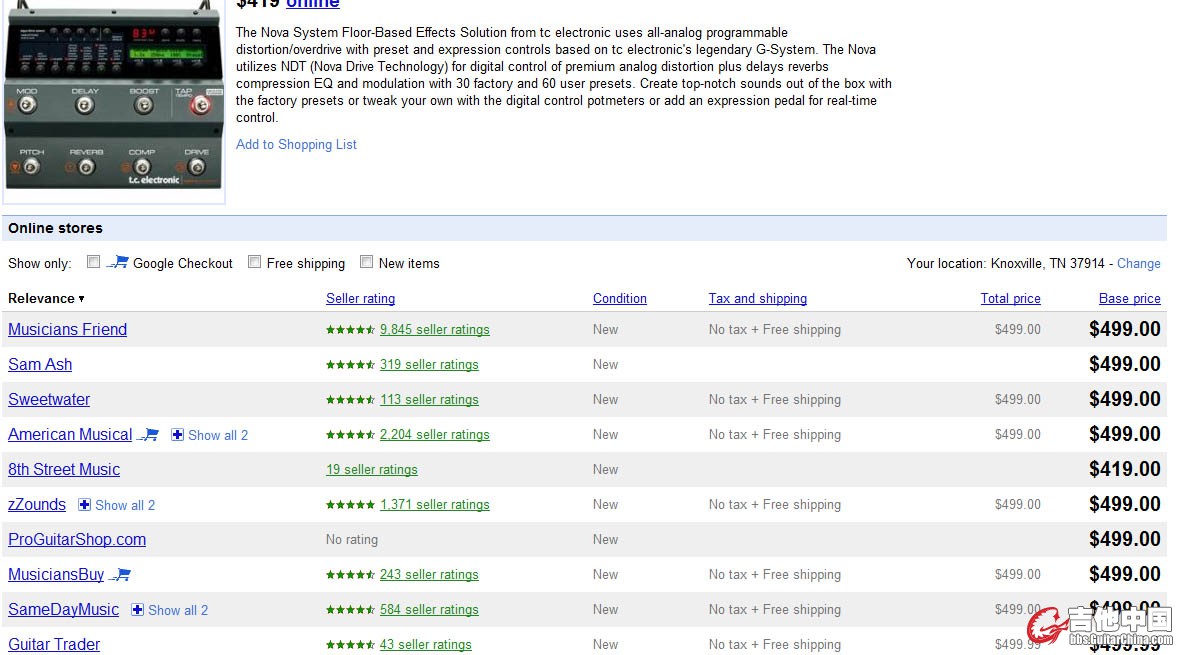Click the star rating for Sam Ash
1180x655 pixels.
click(350, 364)
